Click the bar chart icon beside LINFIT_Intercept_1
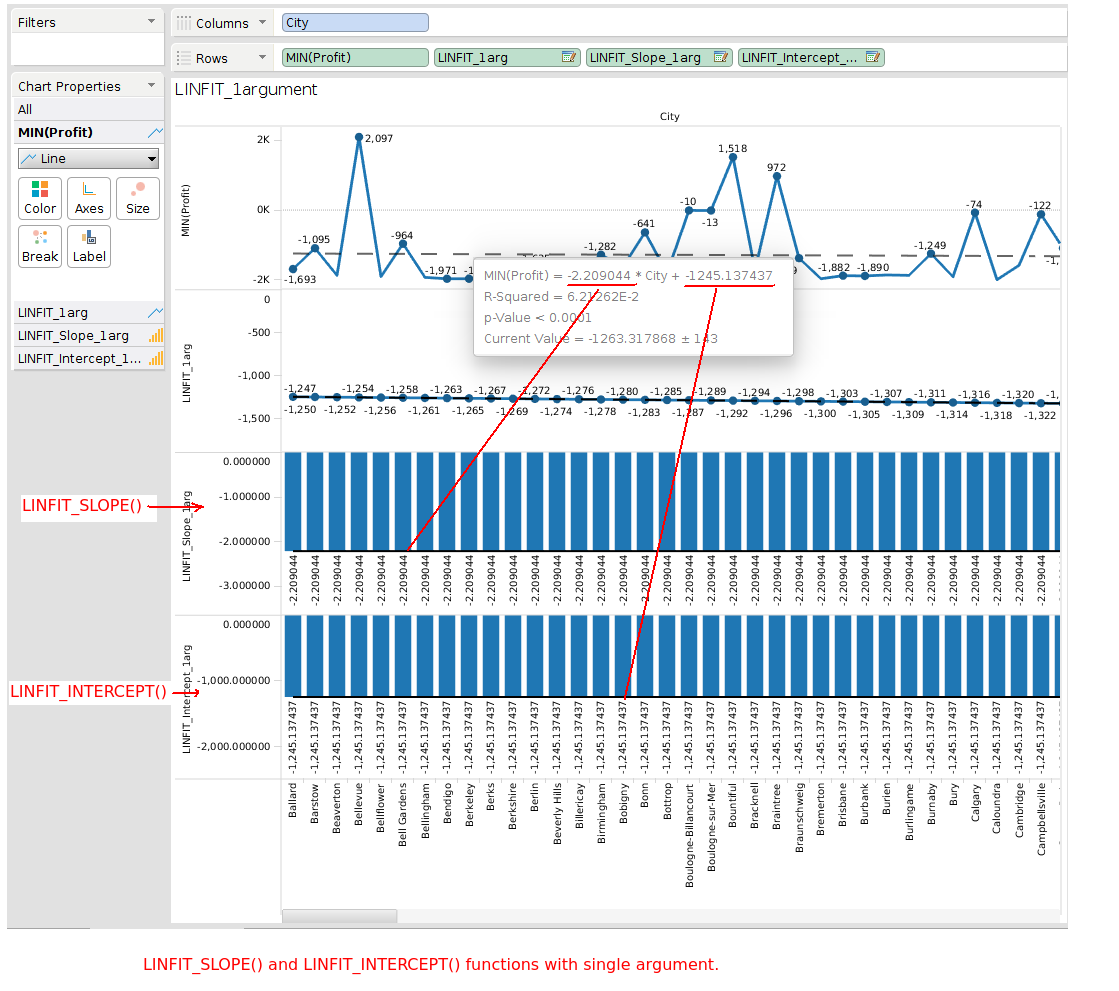Image resolution: width=1119 pixels, height=991 pixels. (156, 358)
